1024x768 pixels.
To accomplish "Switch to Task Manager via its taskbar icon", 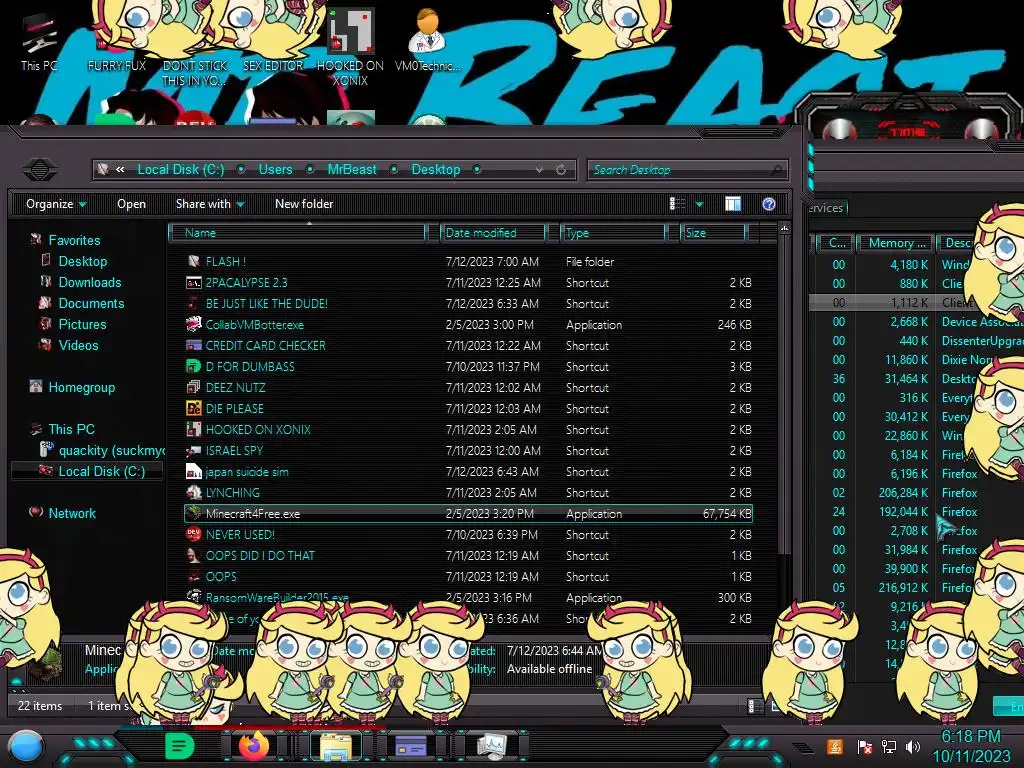I will 494,746.
